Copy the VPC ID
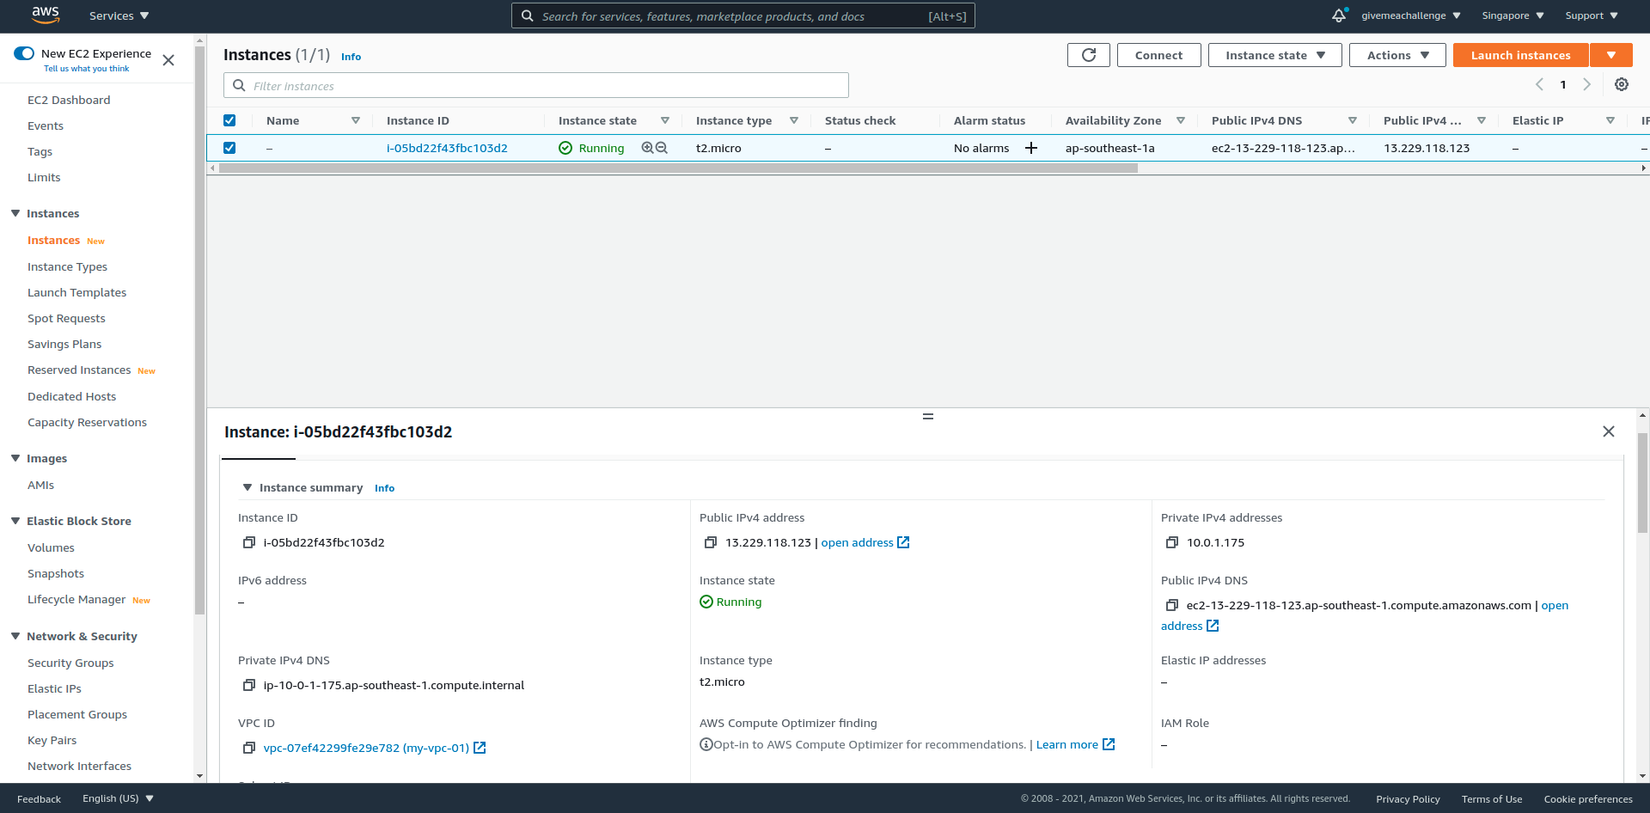 pos(249,748)
